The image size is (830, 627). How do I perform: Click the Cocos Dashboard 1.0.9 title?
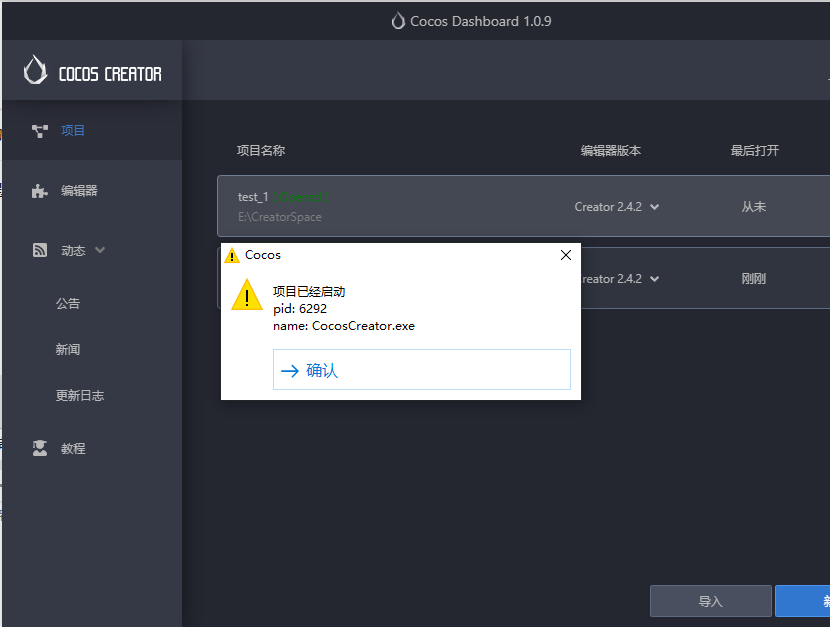coord(481,21)
